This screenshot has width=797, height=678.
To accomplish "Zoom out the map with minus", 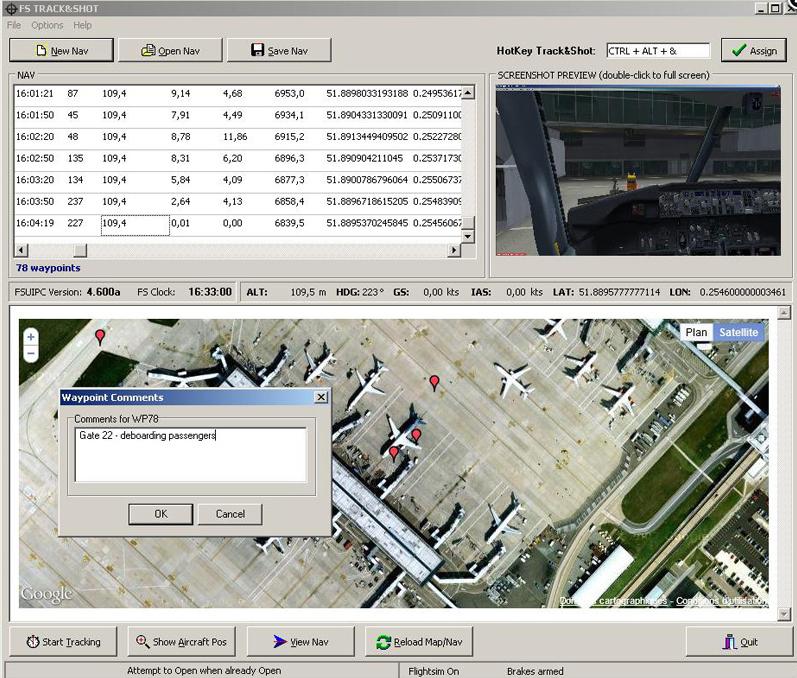I will coord(31,353).
